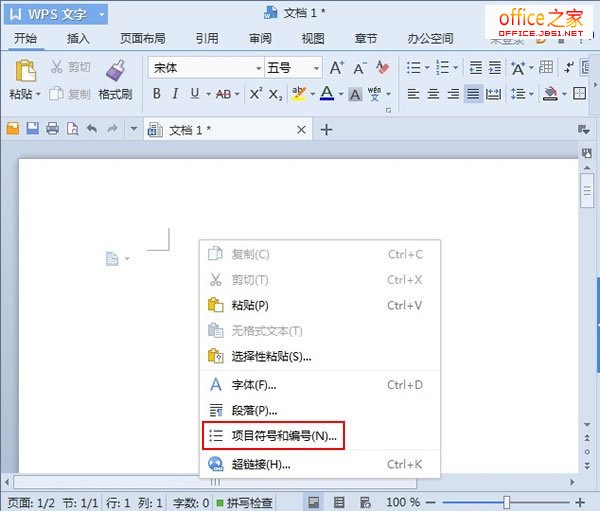Decrease font size with A- icon
Viewport: 600px width, 511px height.
point(360,68)
